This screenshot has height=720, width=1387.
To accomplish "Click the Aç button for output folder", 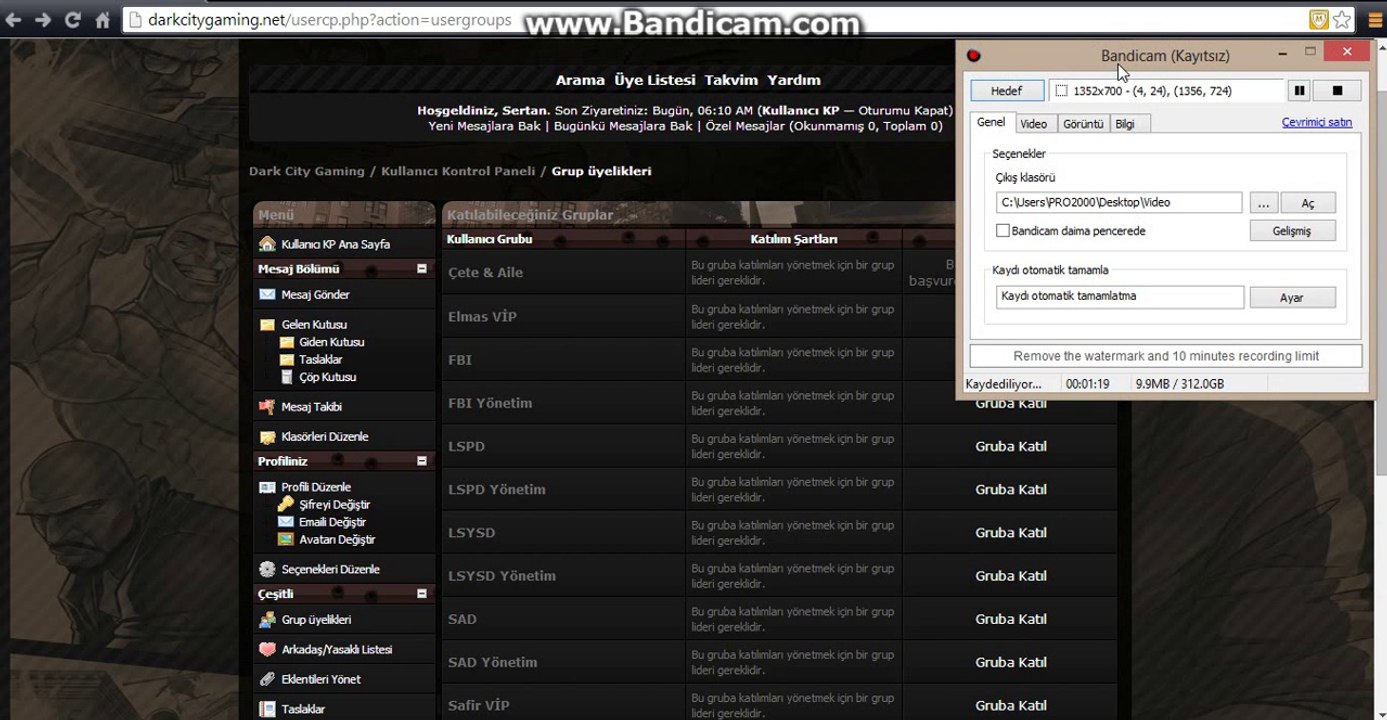I will point(1308,203).
